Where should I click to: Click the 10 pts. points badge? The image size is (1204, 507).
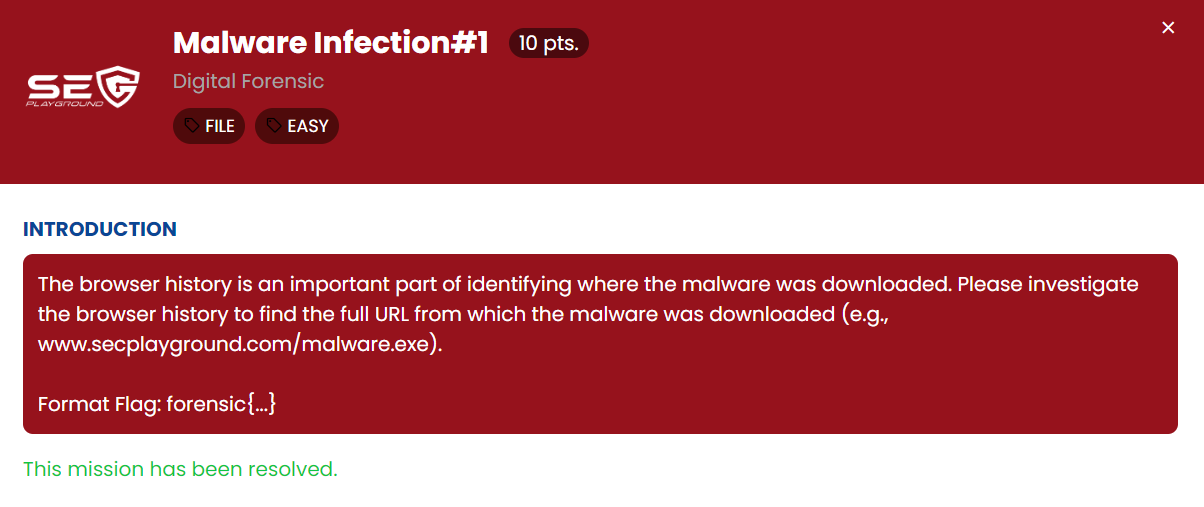coord(548,43)
